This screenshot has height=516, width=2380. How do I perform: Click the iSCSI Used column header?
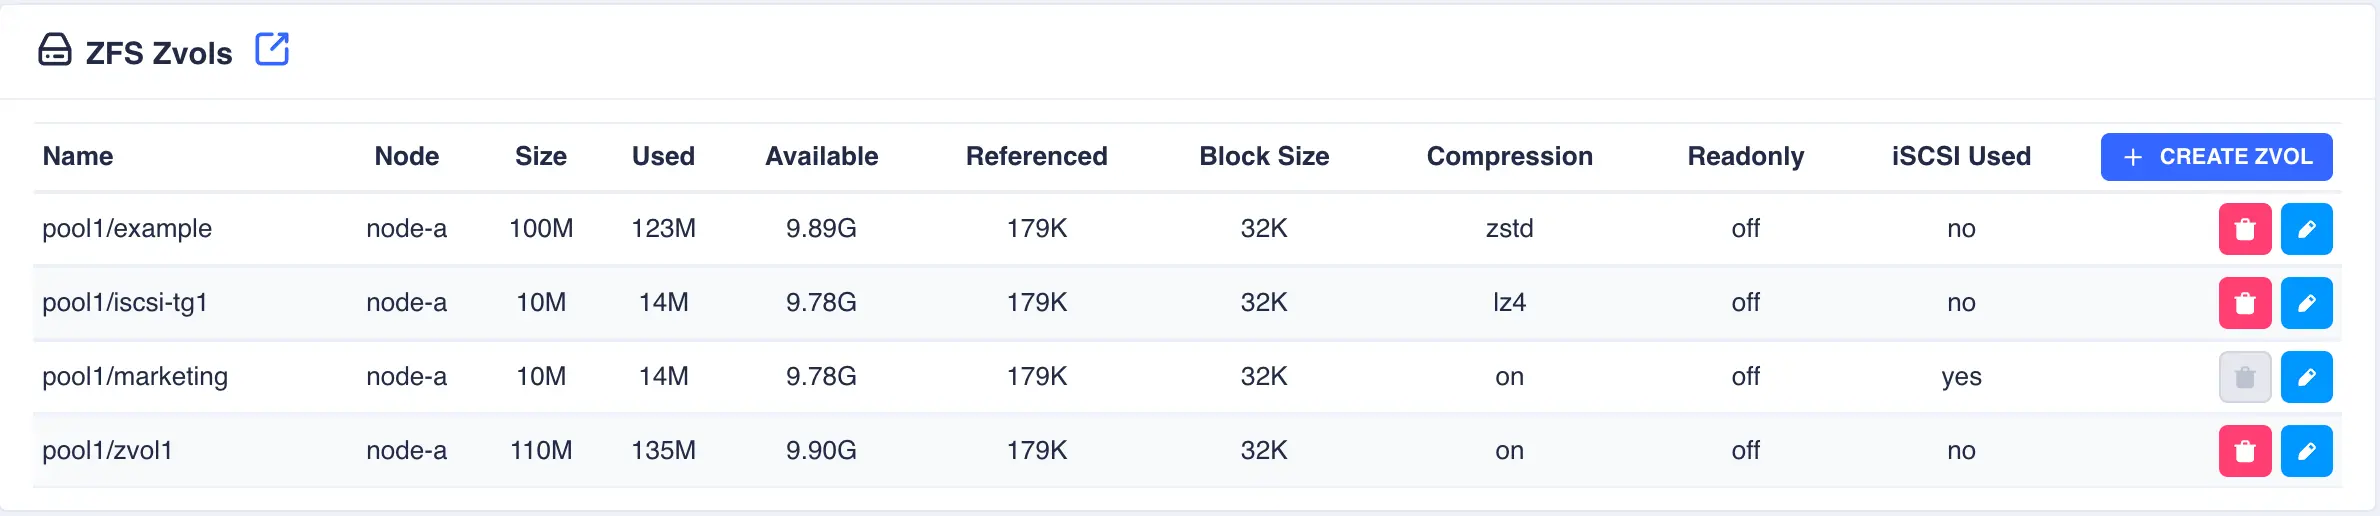[1961, 156]
